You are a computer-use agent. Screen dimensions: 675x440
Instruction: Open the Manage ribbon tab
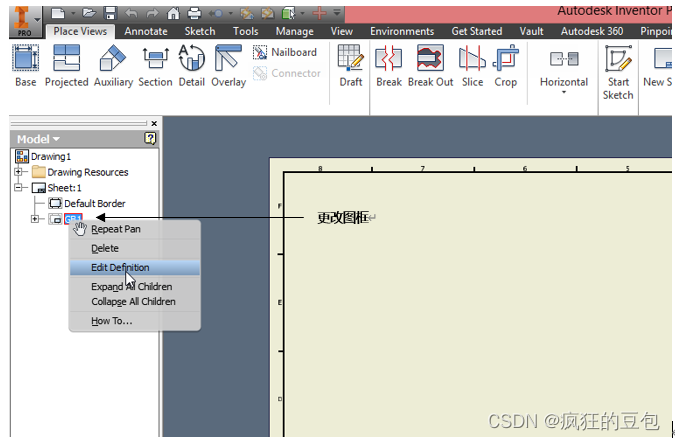pyautogui.click(x=294, y=31)
